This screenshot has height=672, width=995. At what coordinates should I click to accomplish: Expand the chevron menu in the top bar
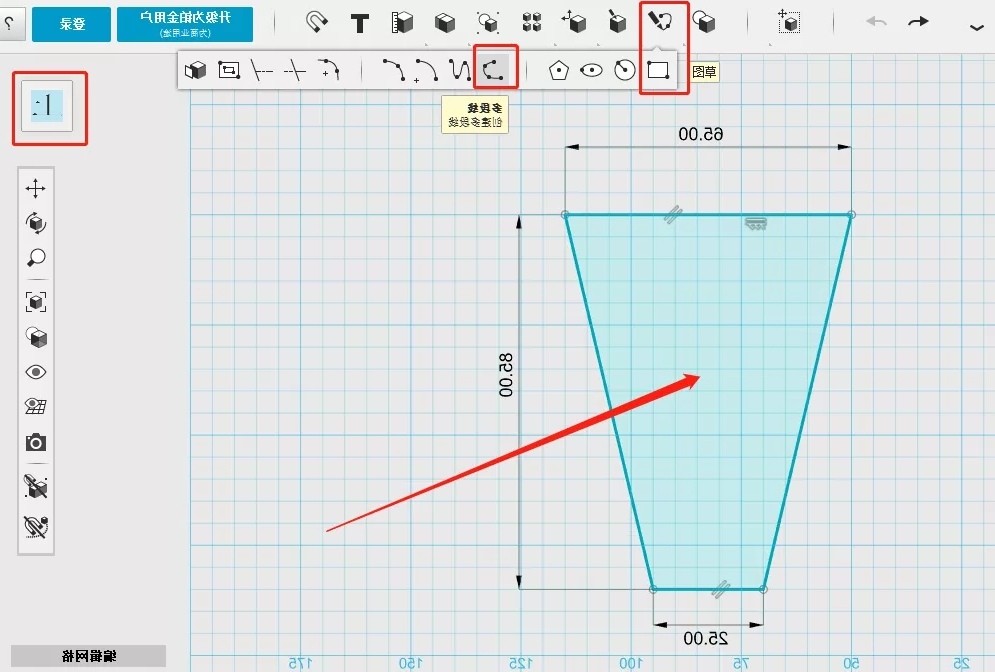pos(977,27)
